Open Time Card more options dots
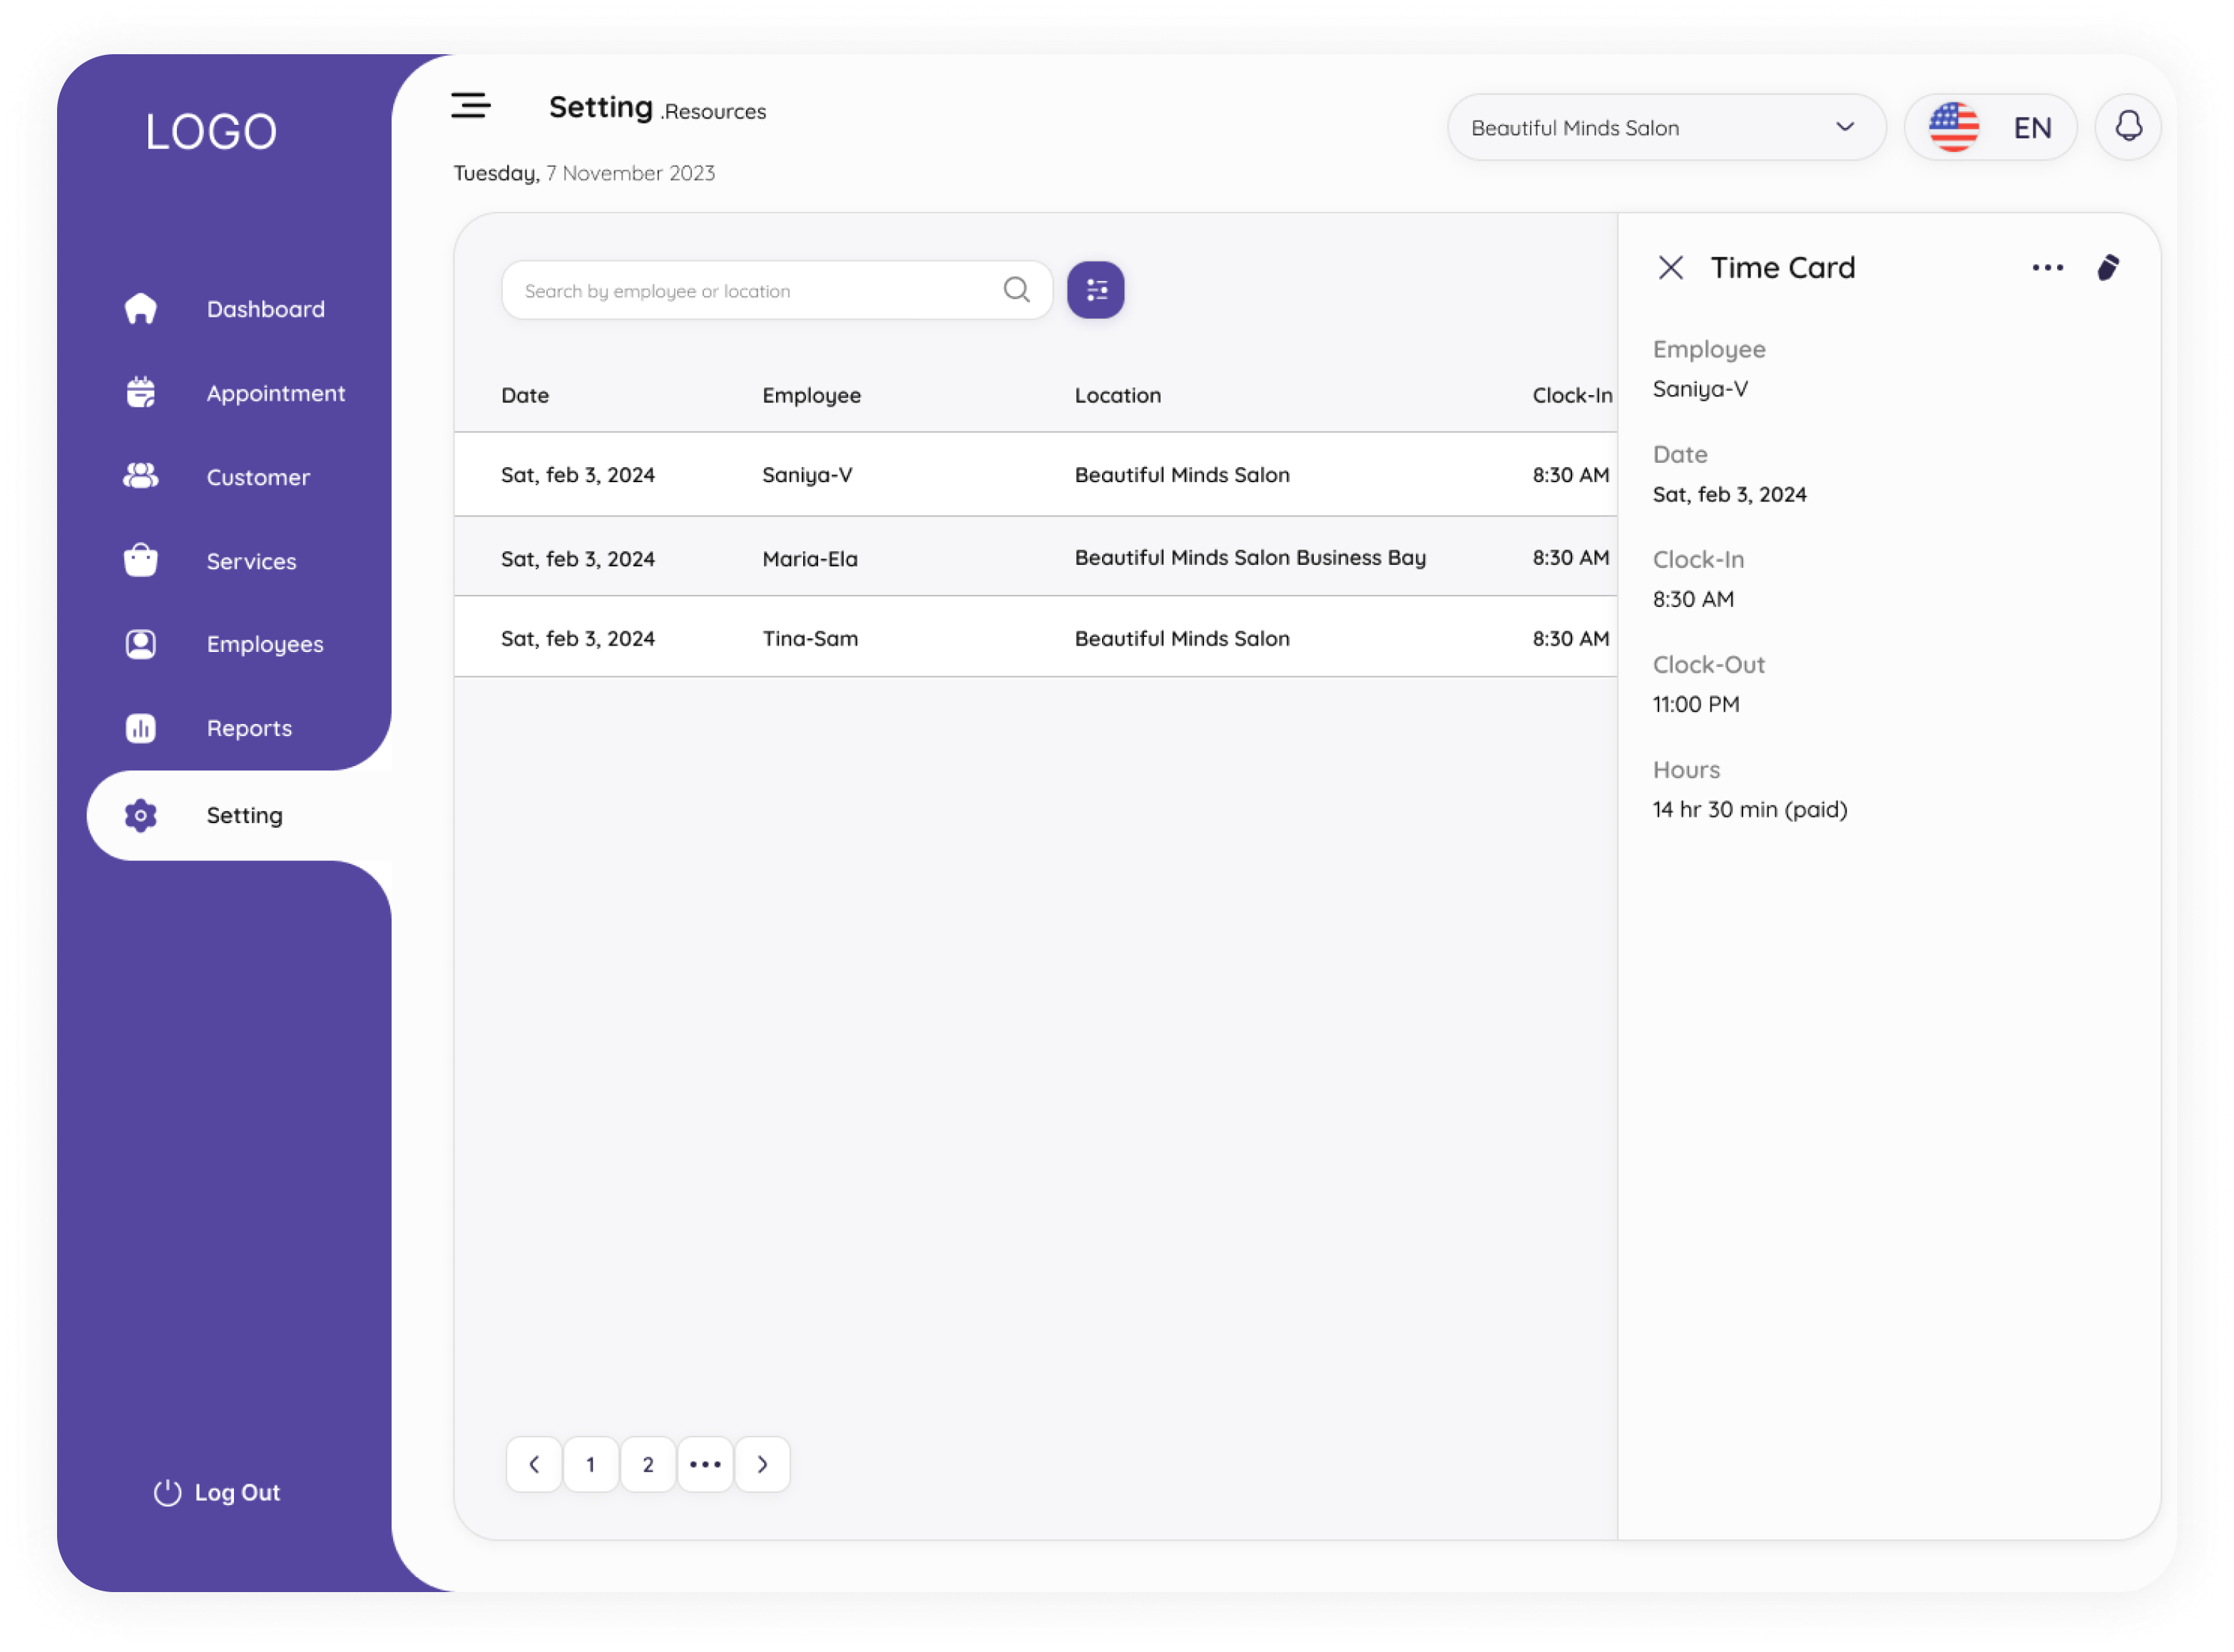Image resolution: width=2234 pixels, height=1652 pixels. point(2048,268)
